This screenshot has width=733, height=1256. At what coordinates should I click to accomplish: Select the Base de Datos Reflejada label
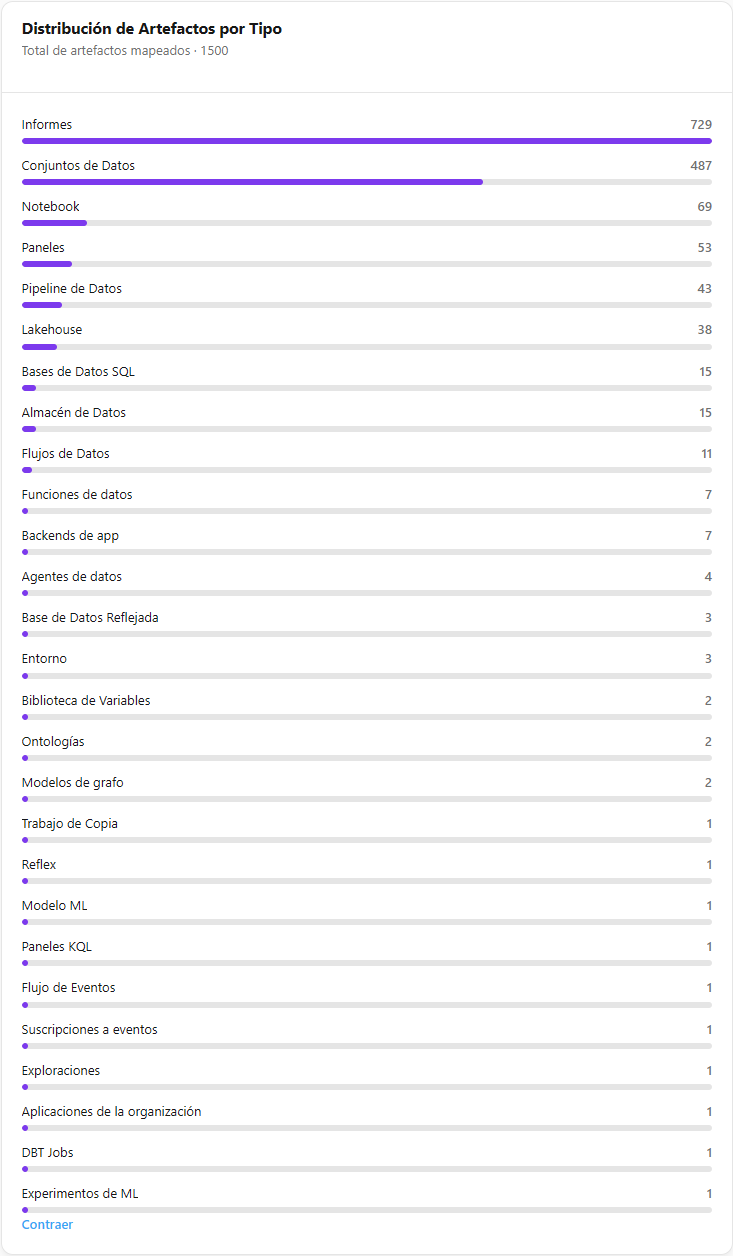point(90,618)
